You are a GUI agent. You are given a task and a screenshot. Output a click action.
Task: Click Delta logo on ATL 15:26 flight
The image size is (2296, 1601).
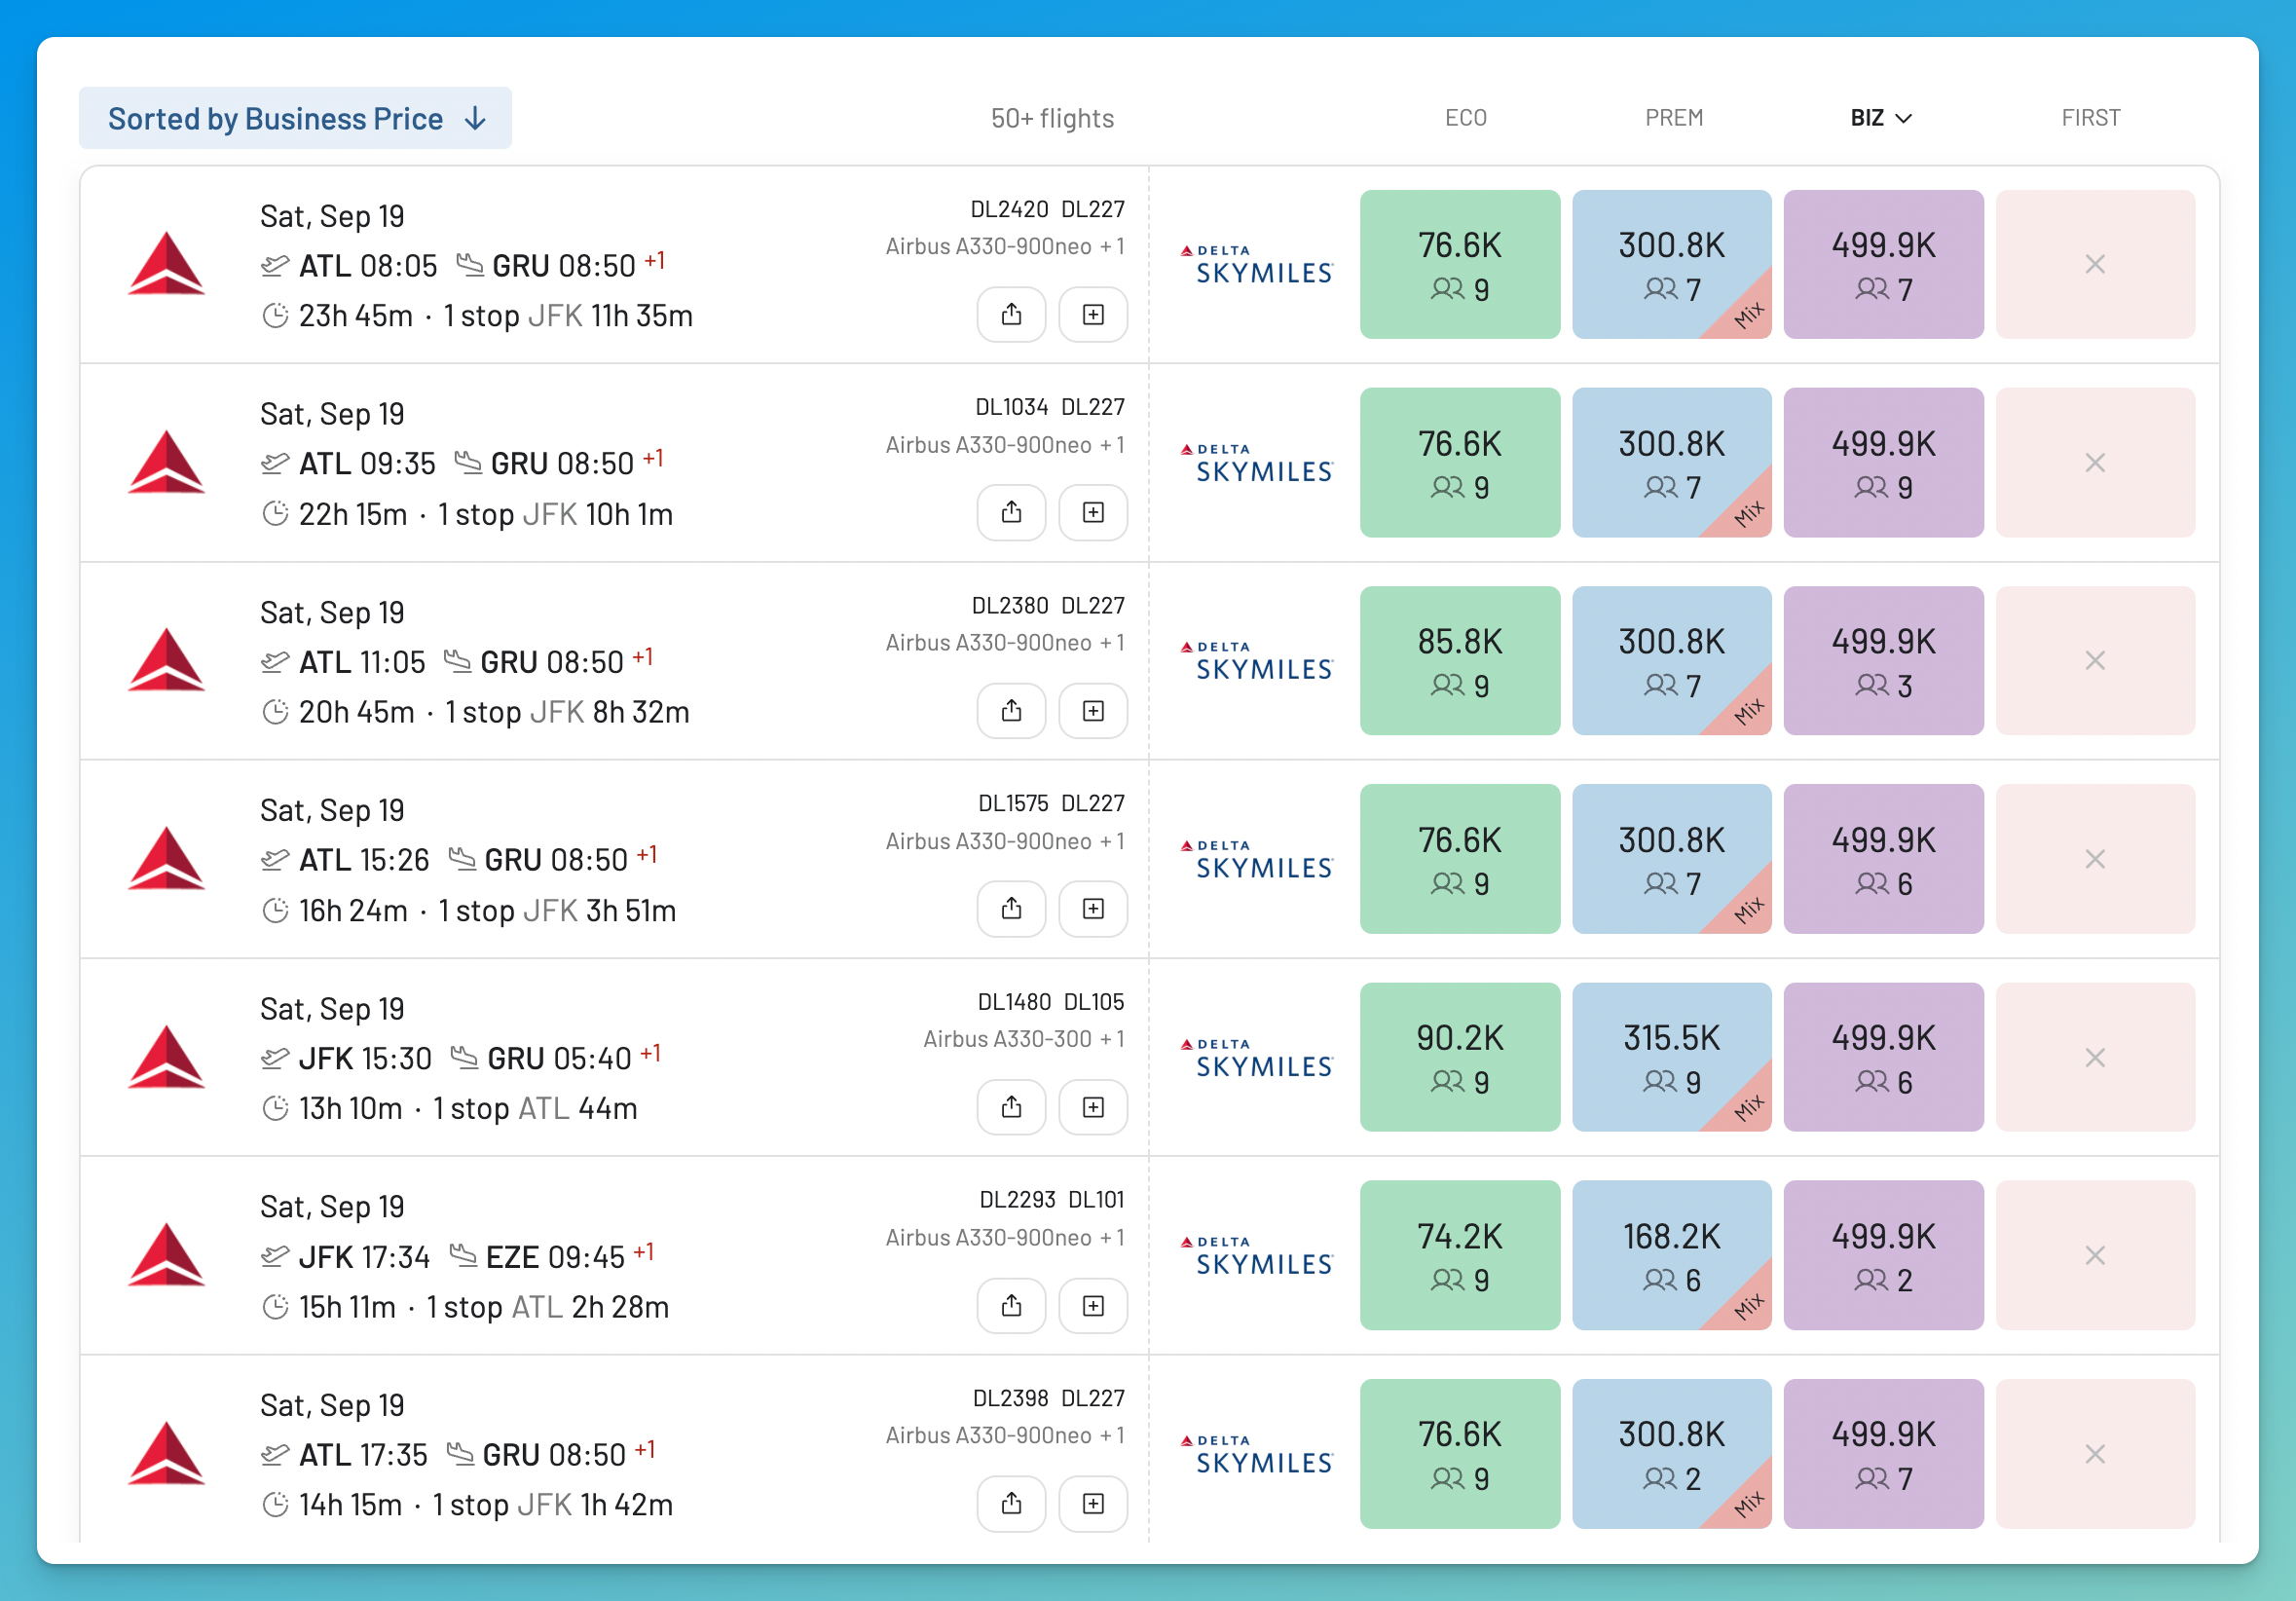[166, 858]
